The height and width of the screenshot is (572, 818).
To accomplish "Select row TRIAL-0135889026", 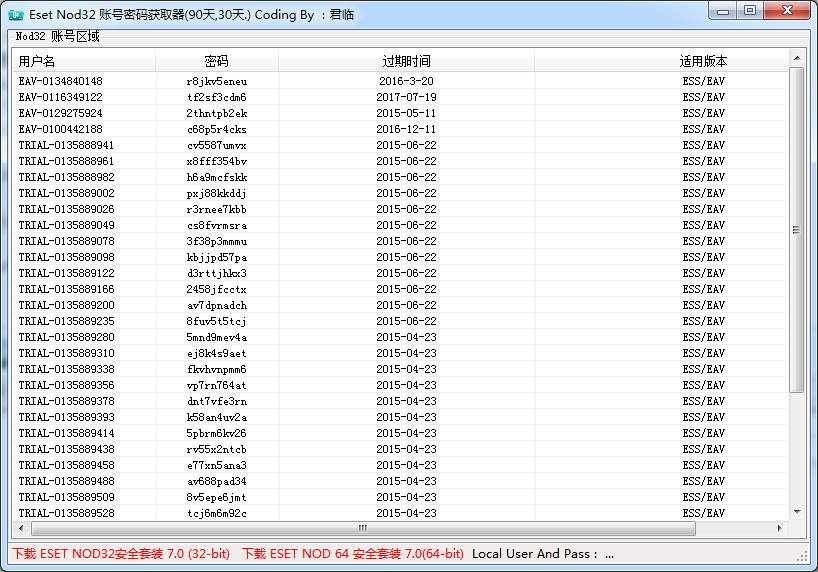I will (x=401, y=209).
